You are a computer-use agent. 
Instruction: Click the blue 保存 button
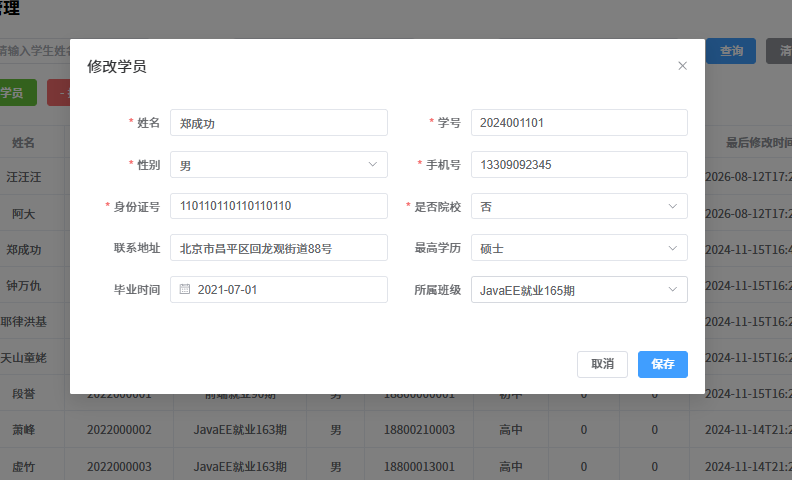(x=663, y=364)
